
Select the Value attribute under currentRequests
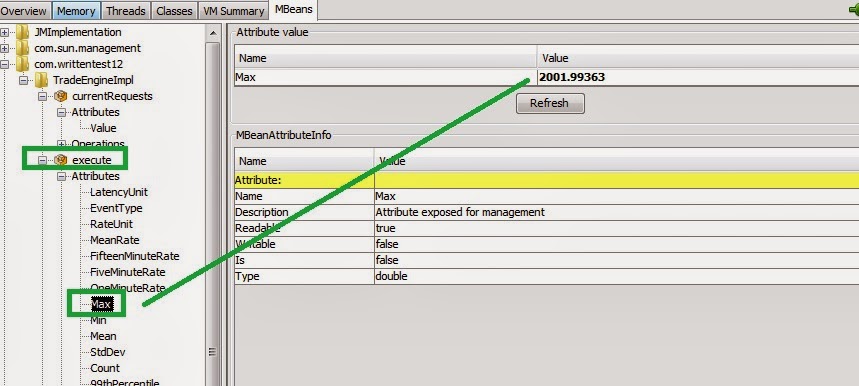[x=103, y=128]
